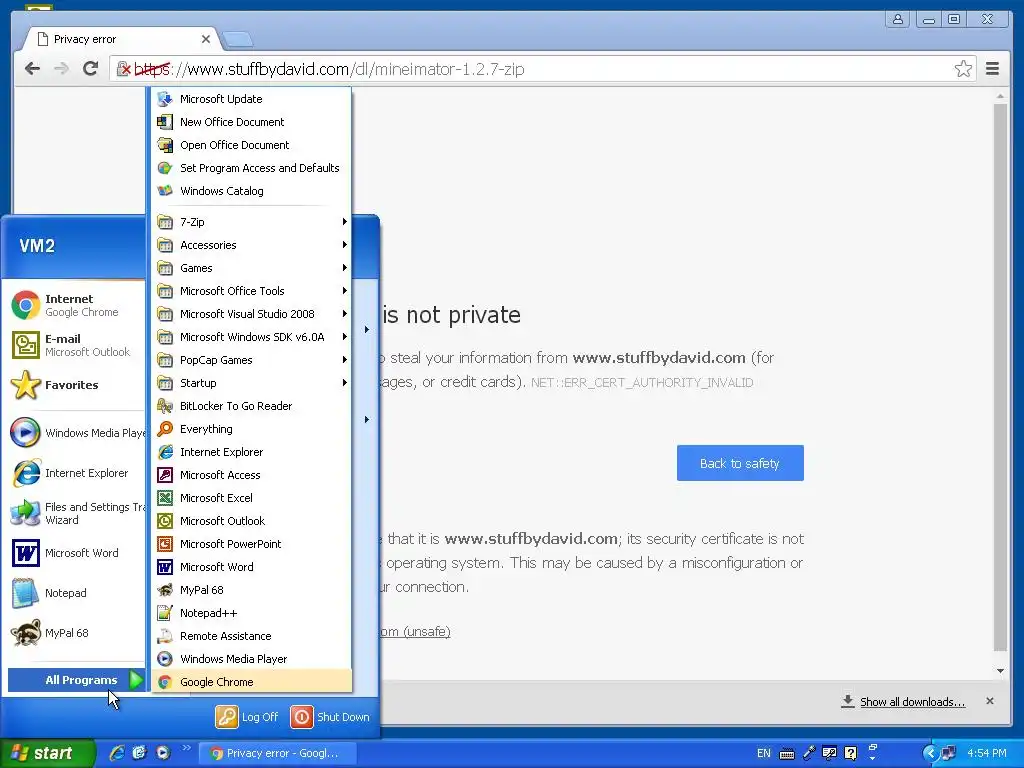Click the Microsoft Outlook icon in All Programs
Screen dimensions: 1024x768
[165, 520]
